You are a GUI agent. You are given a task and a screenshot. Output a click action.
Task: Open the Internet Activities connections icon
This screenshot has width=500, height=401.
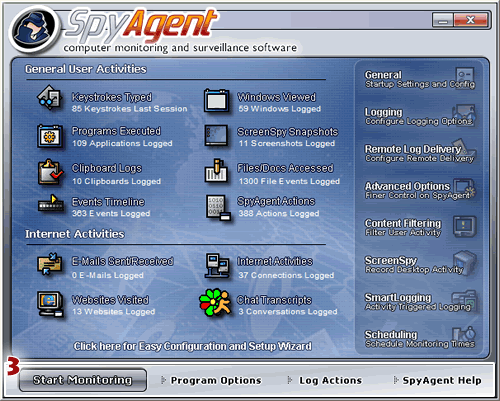point(217,266)
